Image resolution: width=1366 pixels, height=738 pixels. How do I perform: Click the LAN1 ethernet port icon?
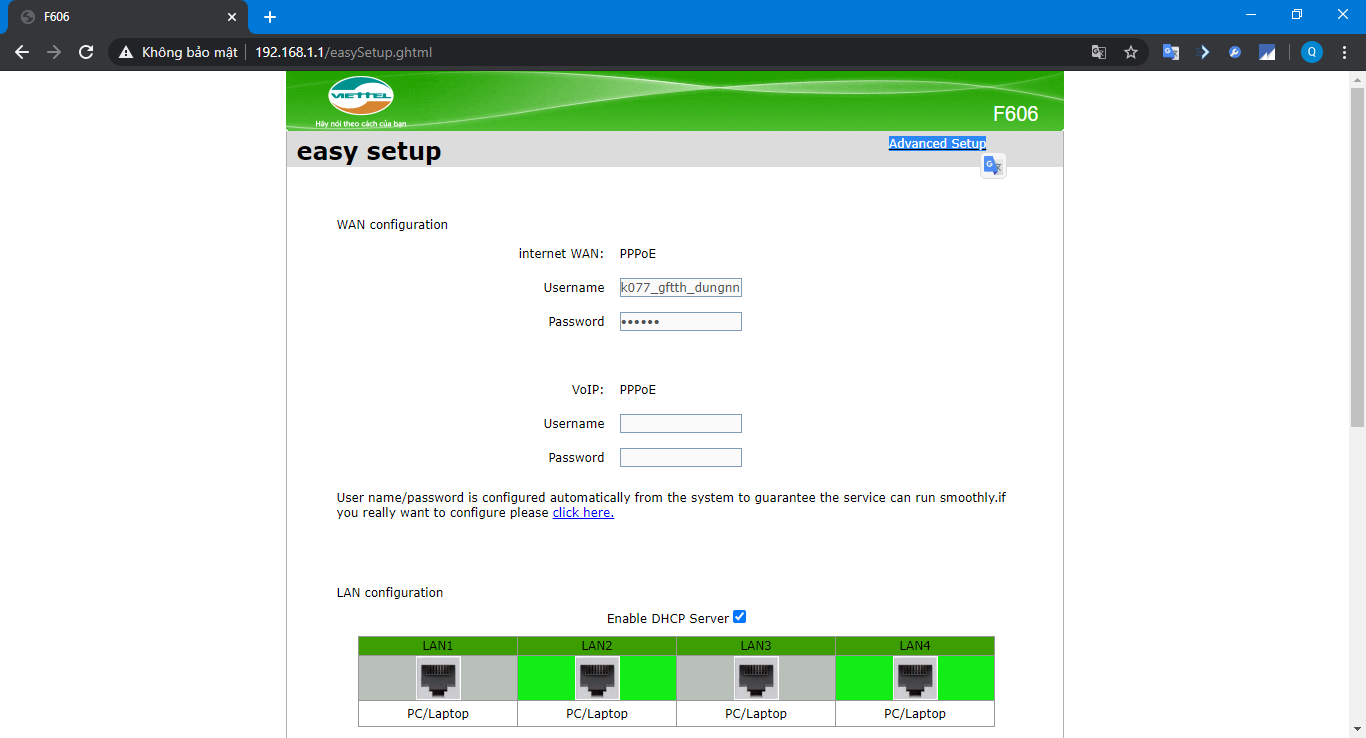pos(438,678)
